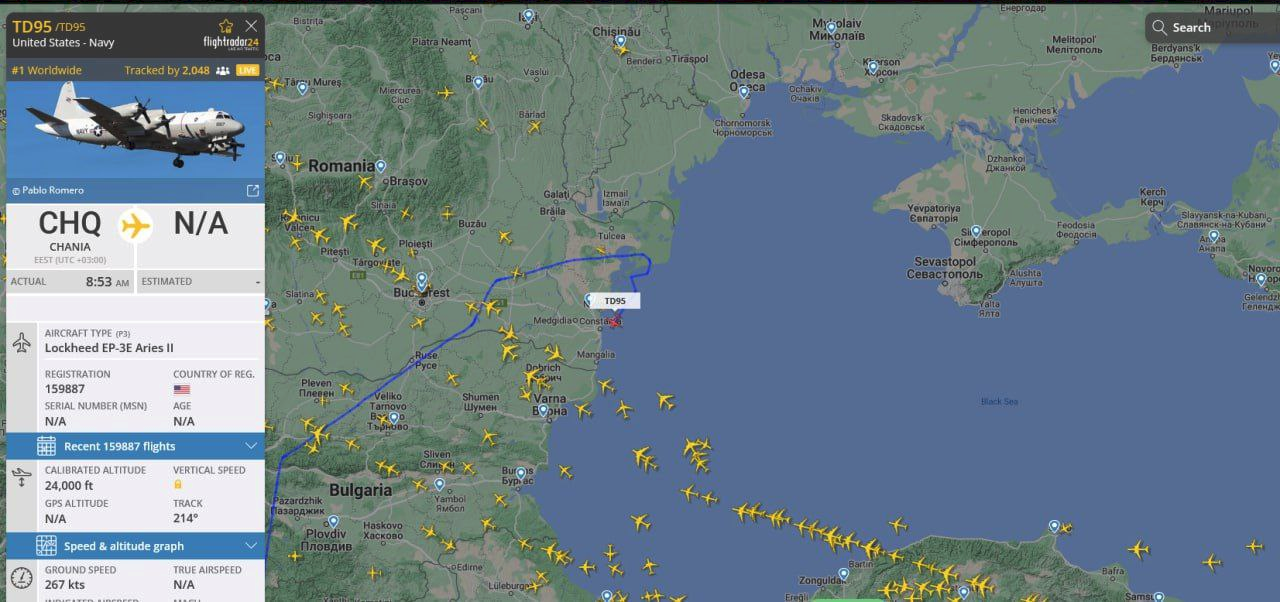
Task: Click the airport pin at Chisinau
Action: [x=620, y=41]
